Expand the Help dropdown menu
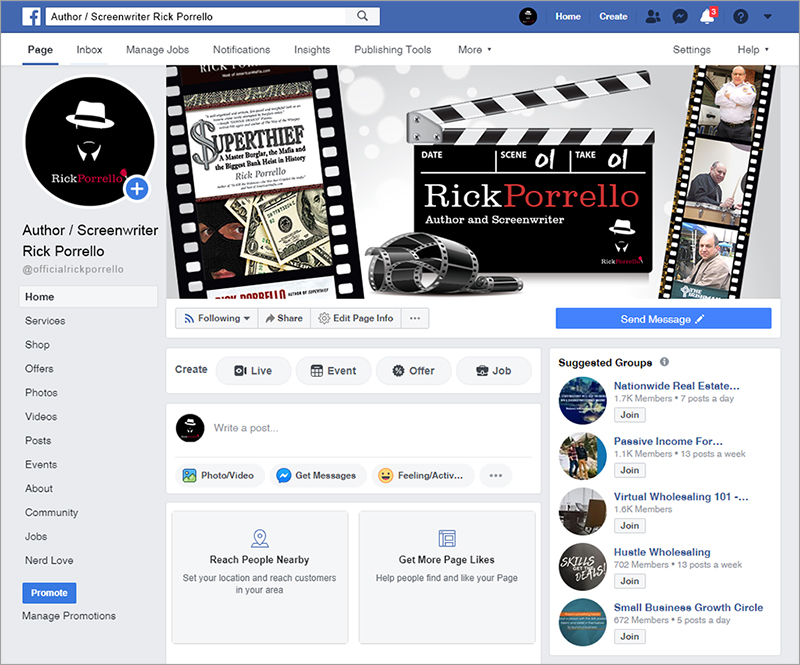800x665 pixels. tap(753, 50)
